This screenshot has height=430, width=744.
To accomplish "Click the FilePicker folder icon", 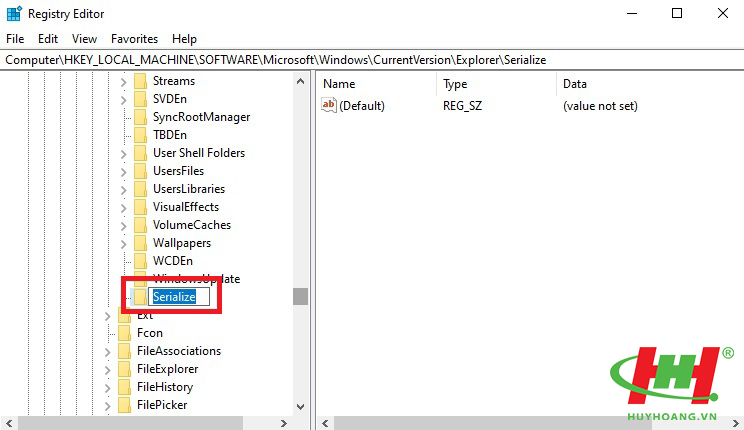I will tap(124, 405).
